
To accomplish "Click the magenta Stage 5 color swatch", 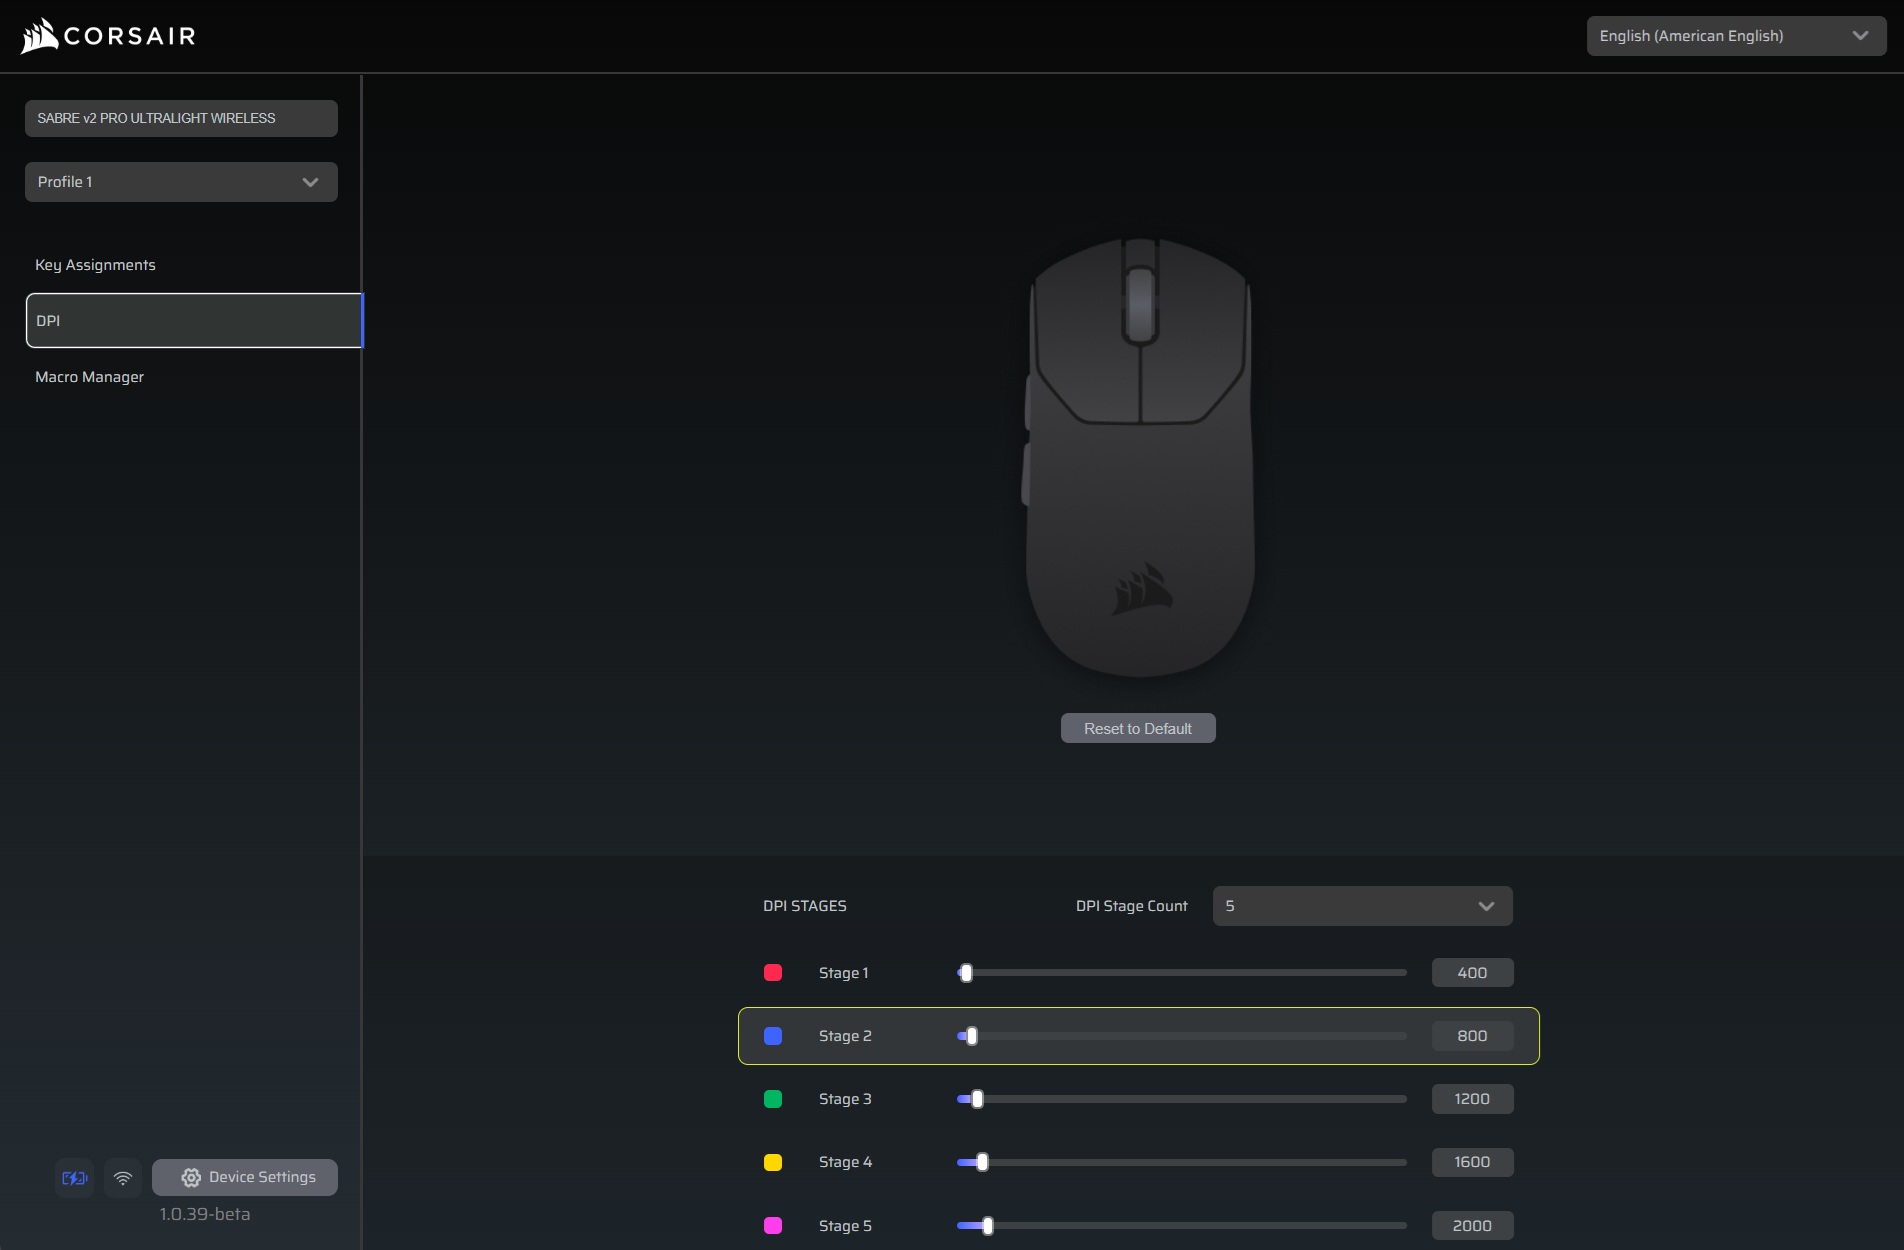I will pyautogui.click(x=773, y=1225).
